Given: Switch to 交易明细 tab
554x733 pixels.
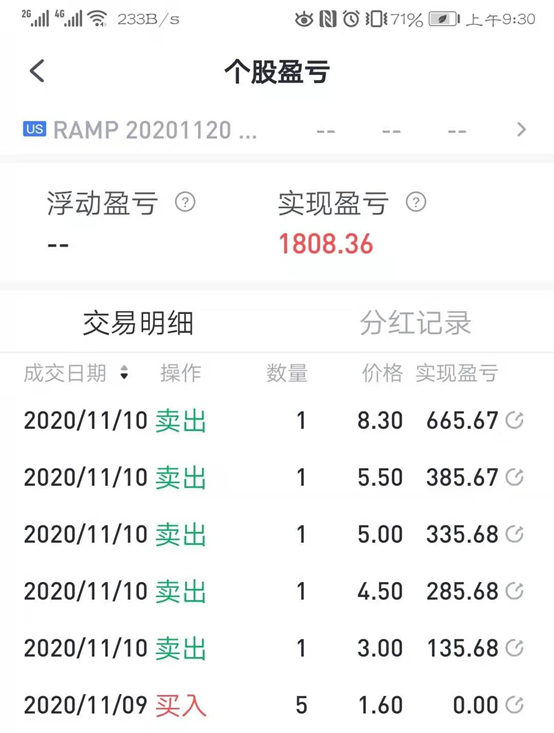Looking at the screenshot, I should tap(138, 323).
